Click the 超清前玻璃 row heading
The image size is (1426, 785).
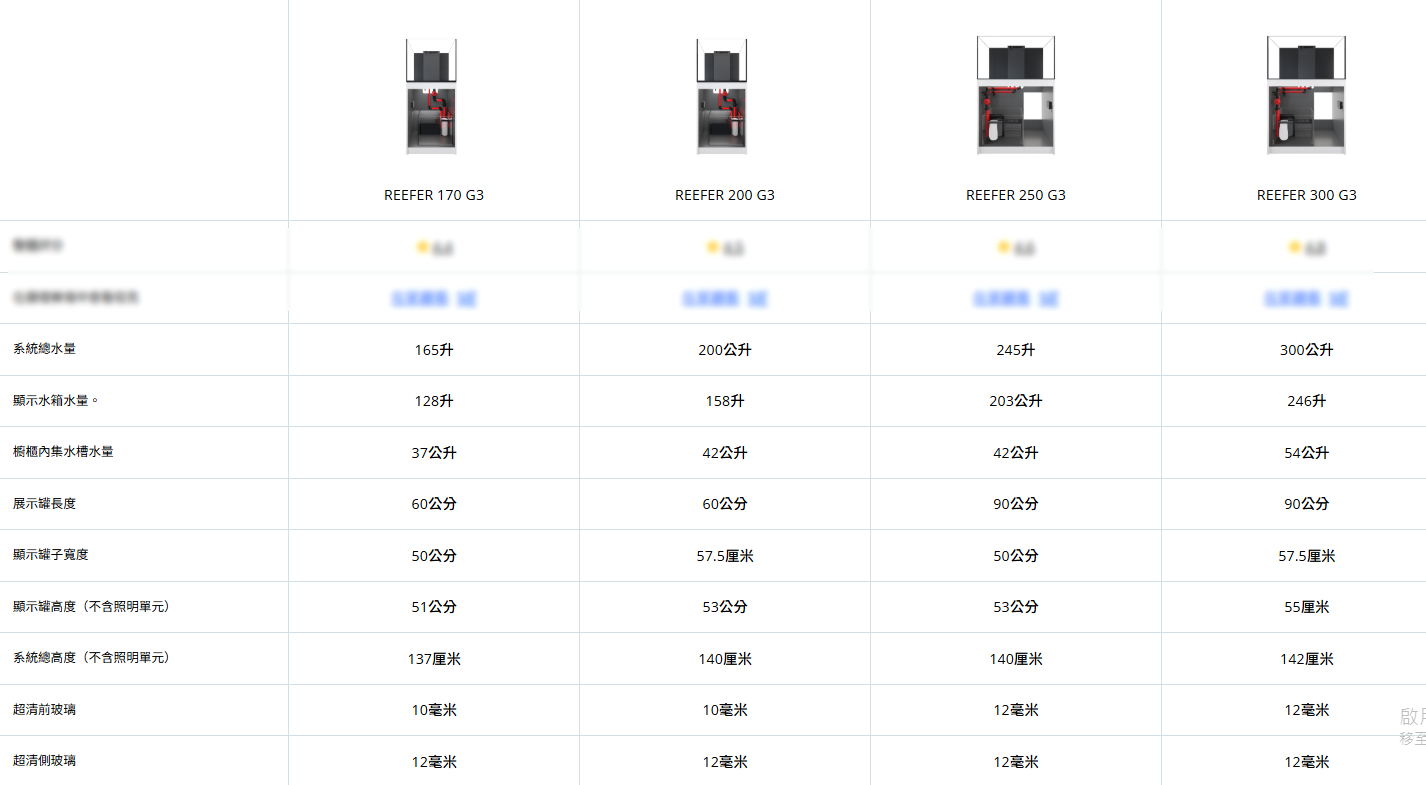point(44,709)
